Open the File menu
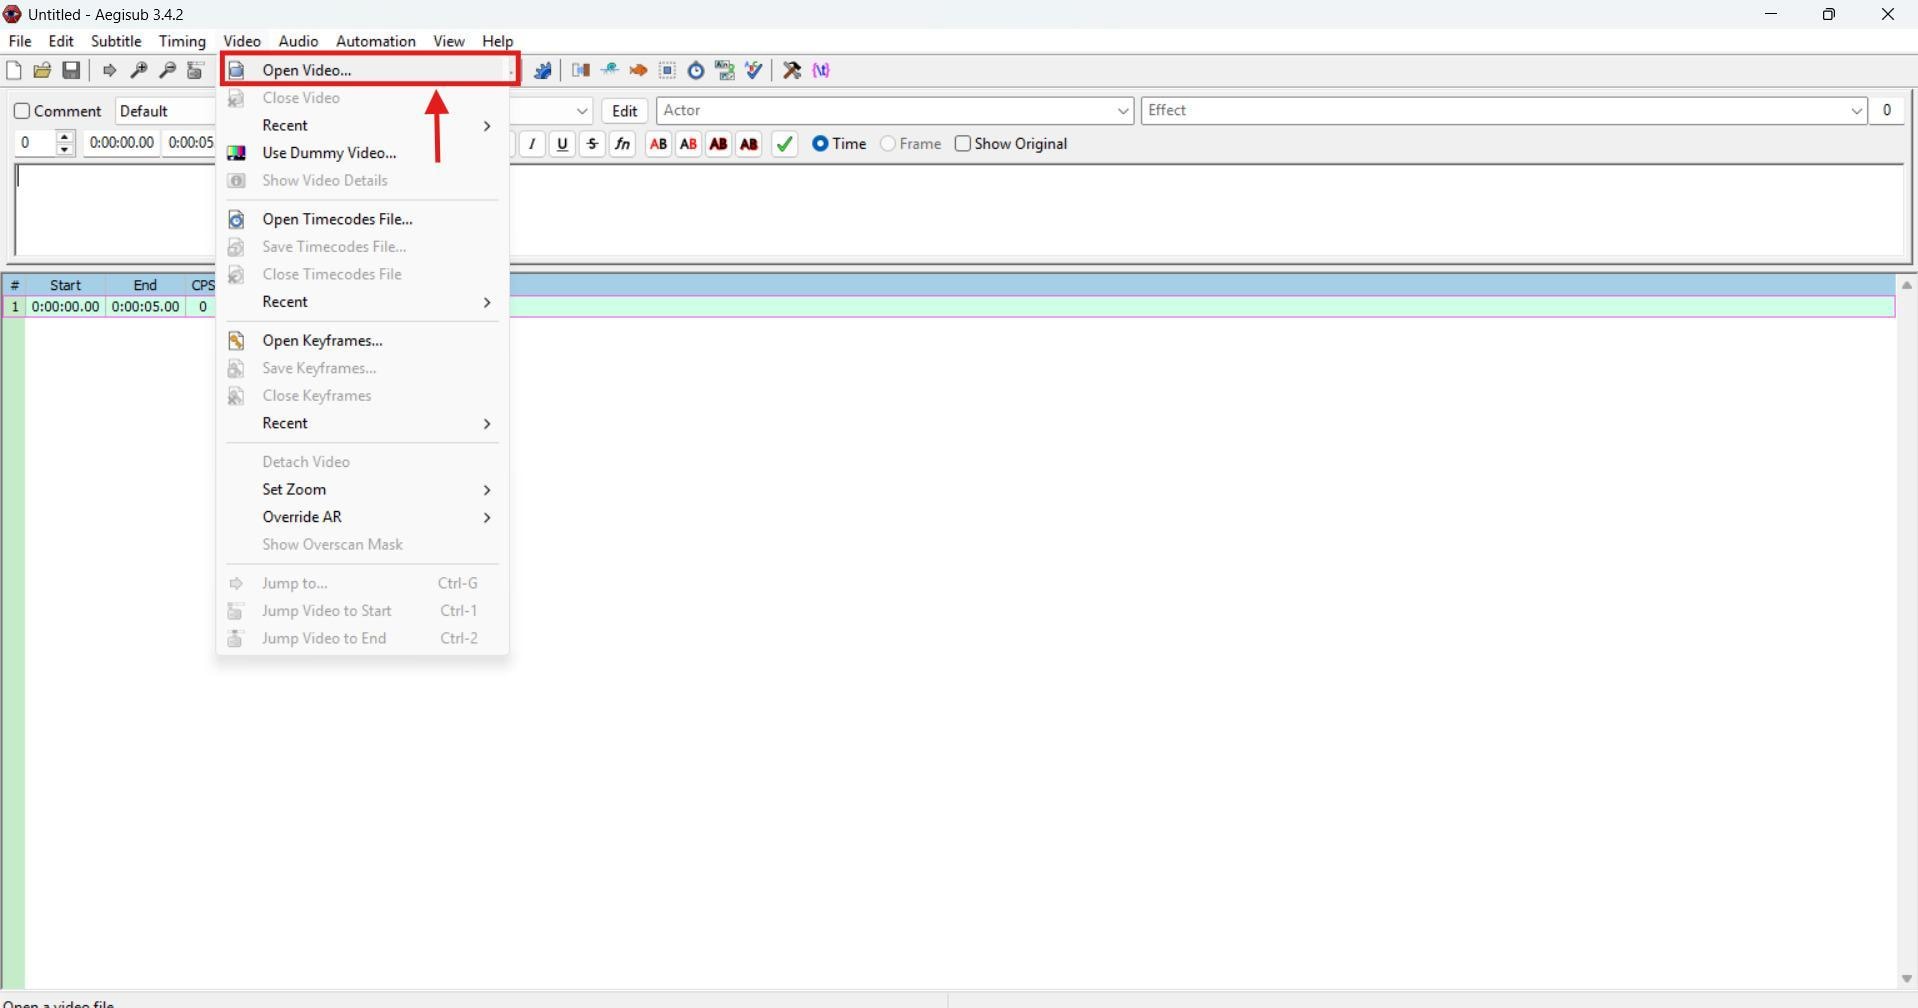This screenshot has width=1918, height=1008. click(x=20, y=41)
